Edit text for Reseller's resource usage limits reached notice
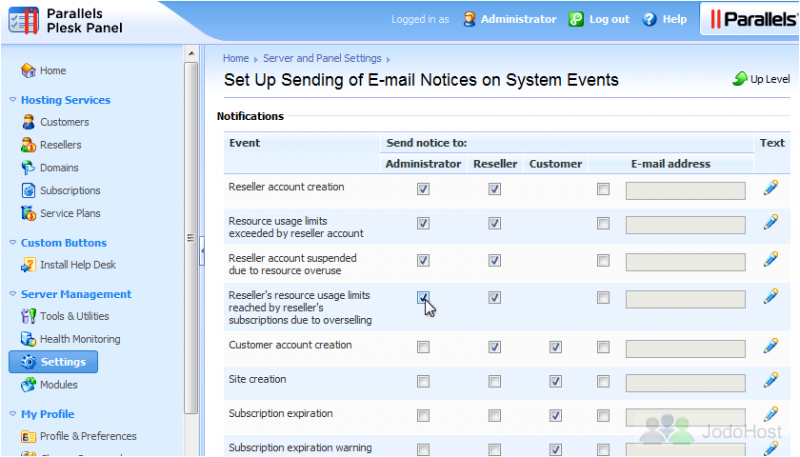Screen dimensions: 800x457 (771, 296)
